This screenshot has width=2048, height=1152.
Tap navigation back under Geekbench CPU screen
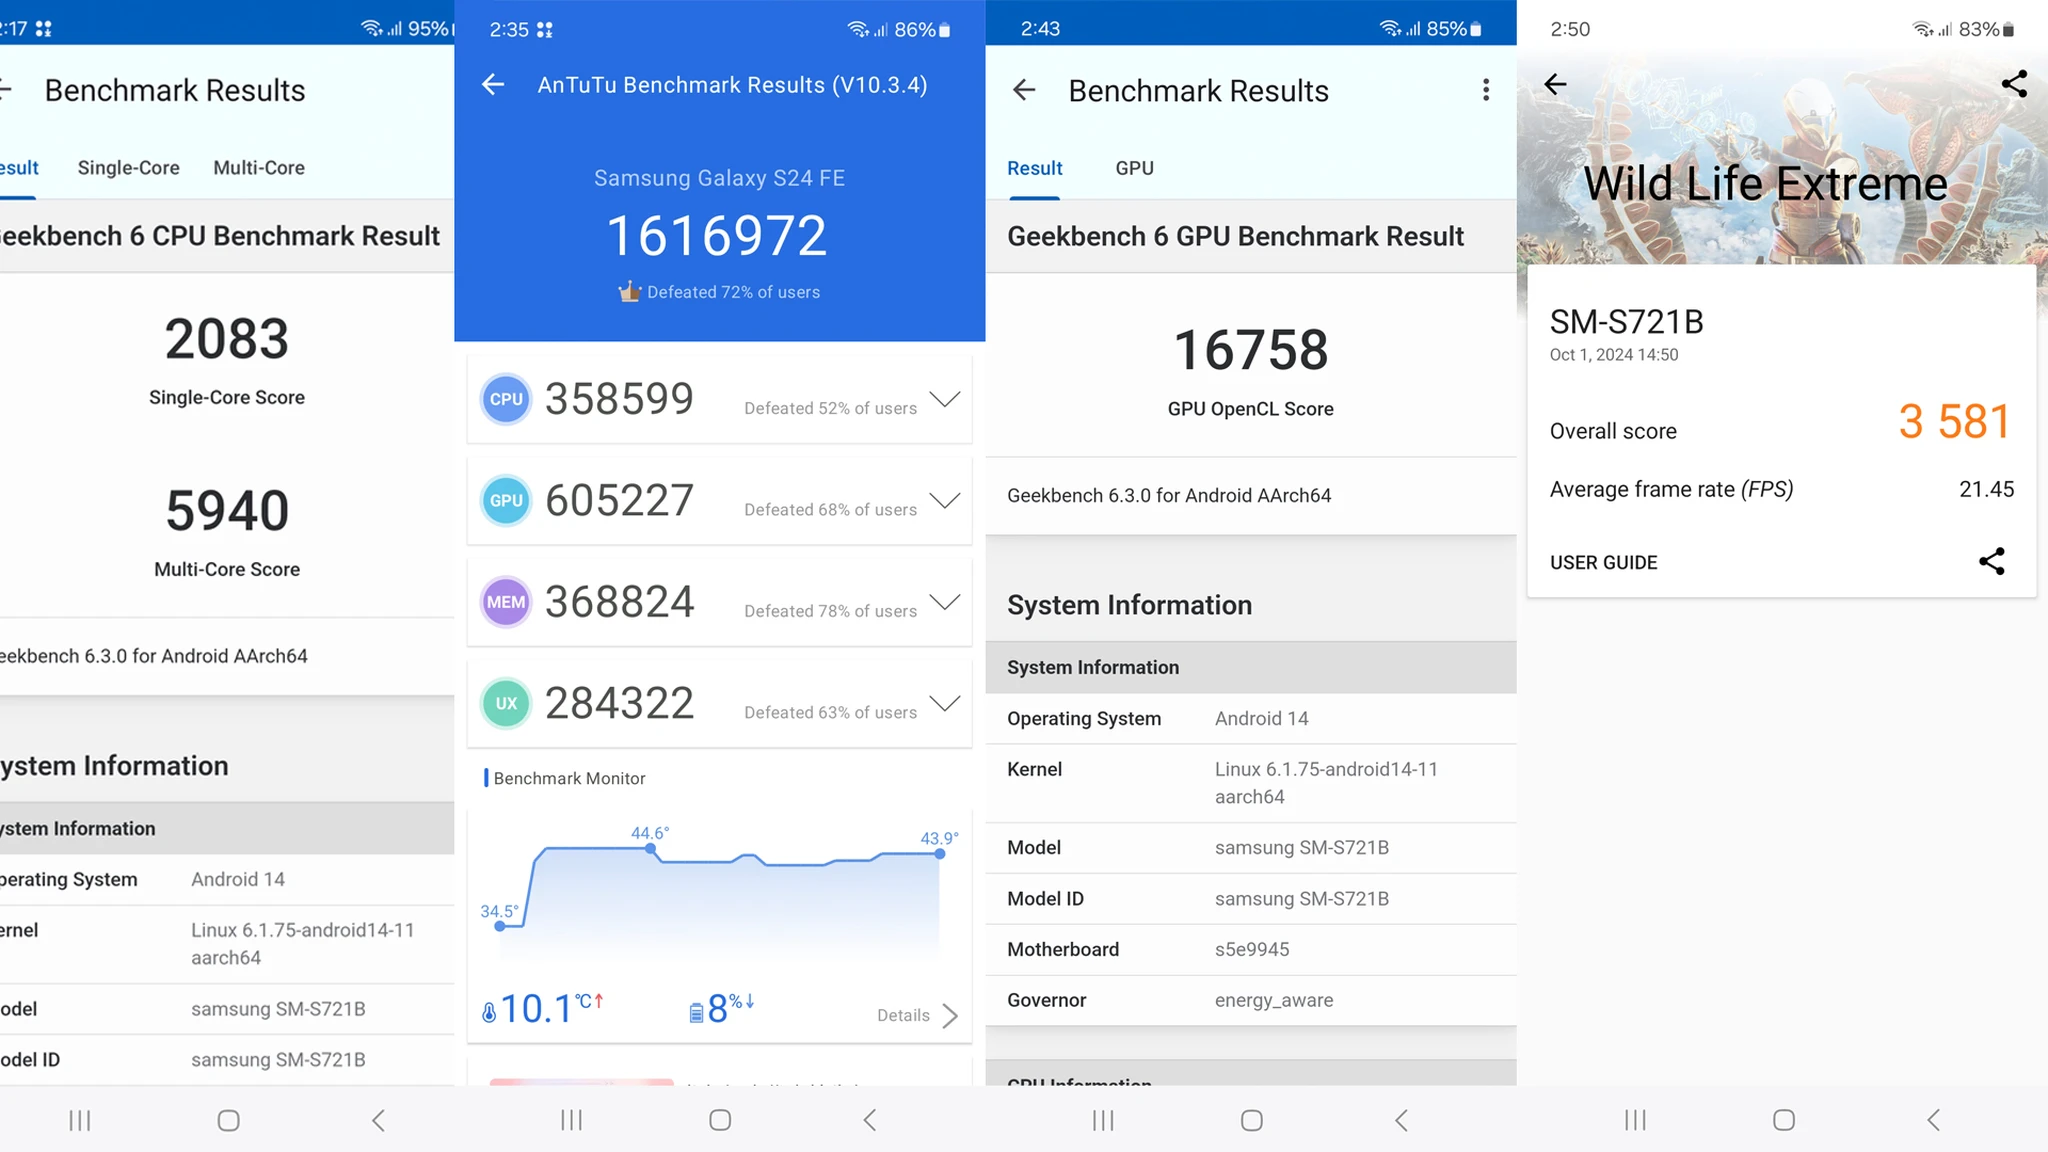378,1120
